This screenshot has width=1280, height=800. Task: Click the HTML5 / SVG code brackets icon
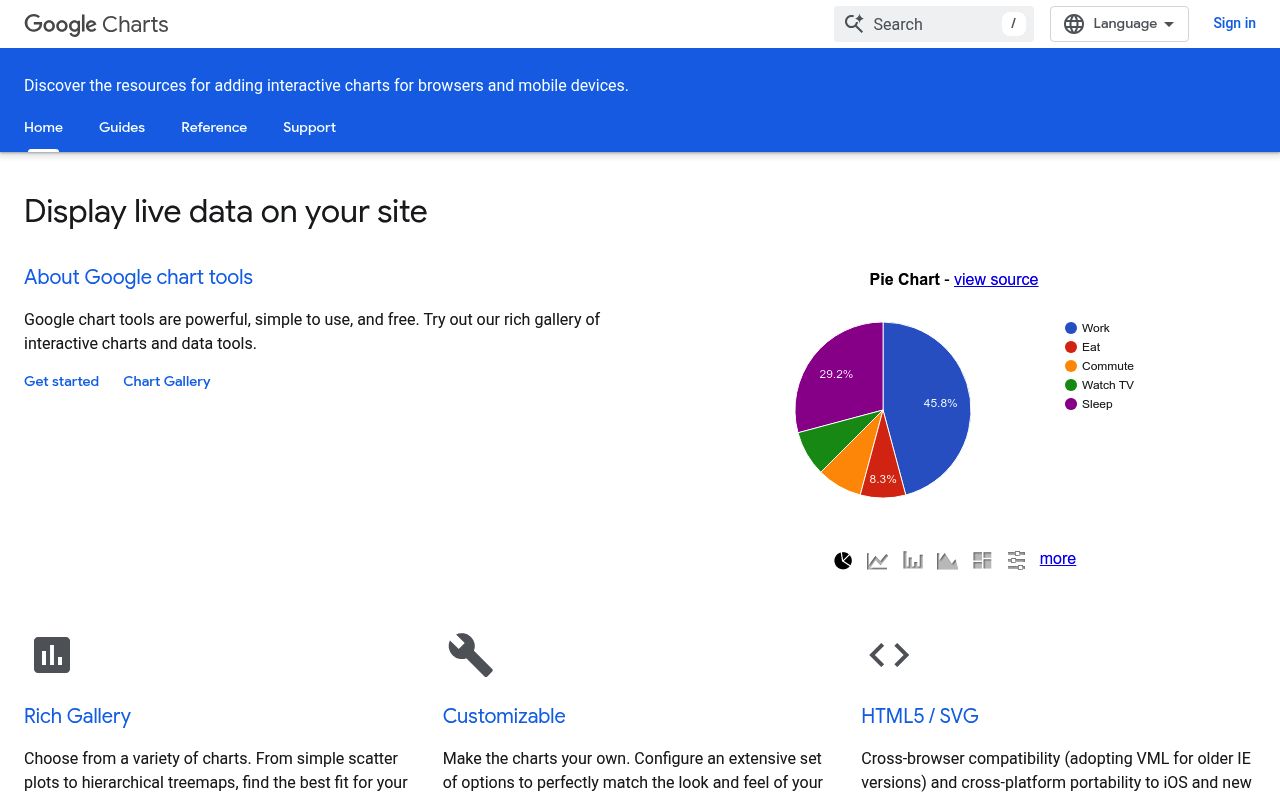pos(889,655)
